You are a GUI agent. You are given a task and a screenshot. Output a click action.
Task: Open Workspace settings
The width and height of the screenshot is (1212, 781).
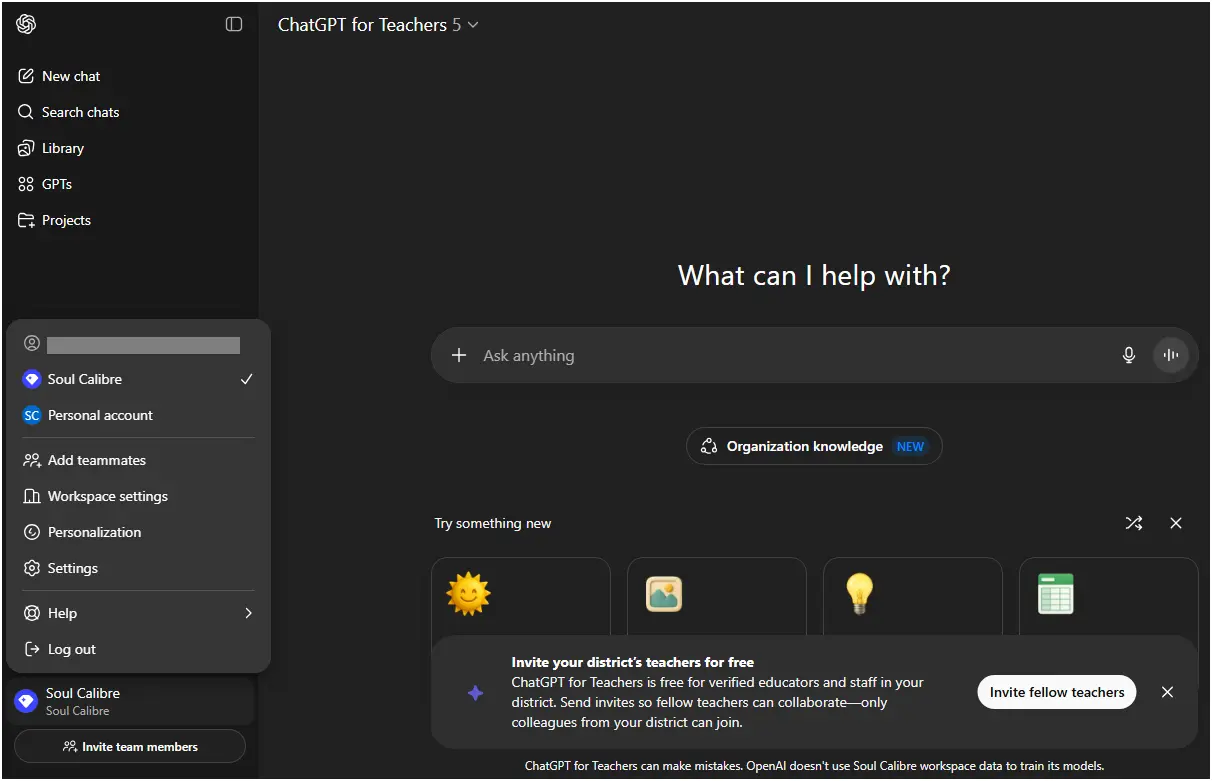(x=138, y=496)
